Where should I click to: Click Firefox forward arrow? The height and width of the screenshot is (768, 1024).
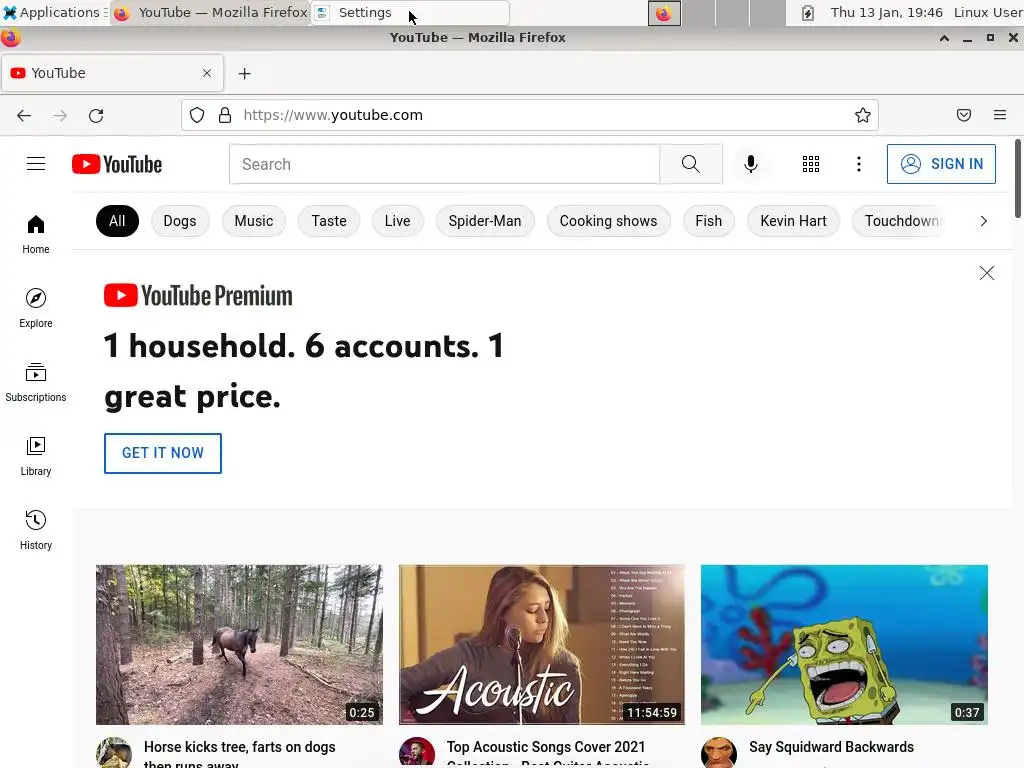pyautogui.click(x=60, y=116)
